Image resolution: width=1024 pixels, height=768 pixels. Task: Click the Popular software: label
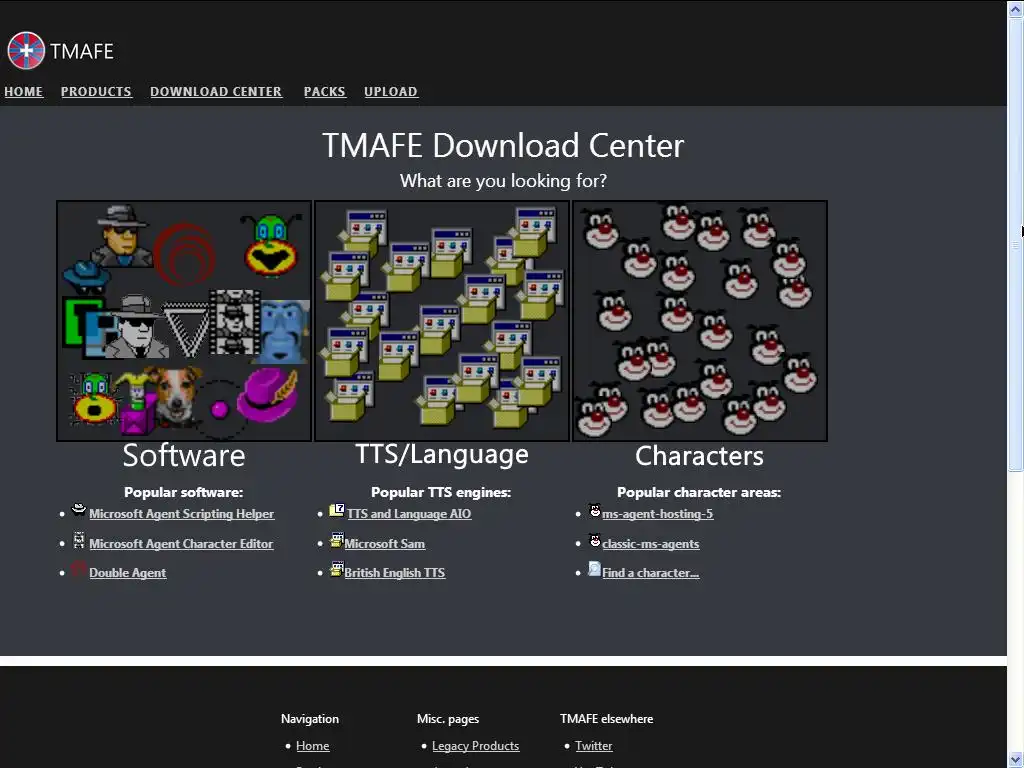(x=184, y=492)
